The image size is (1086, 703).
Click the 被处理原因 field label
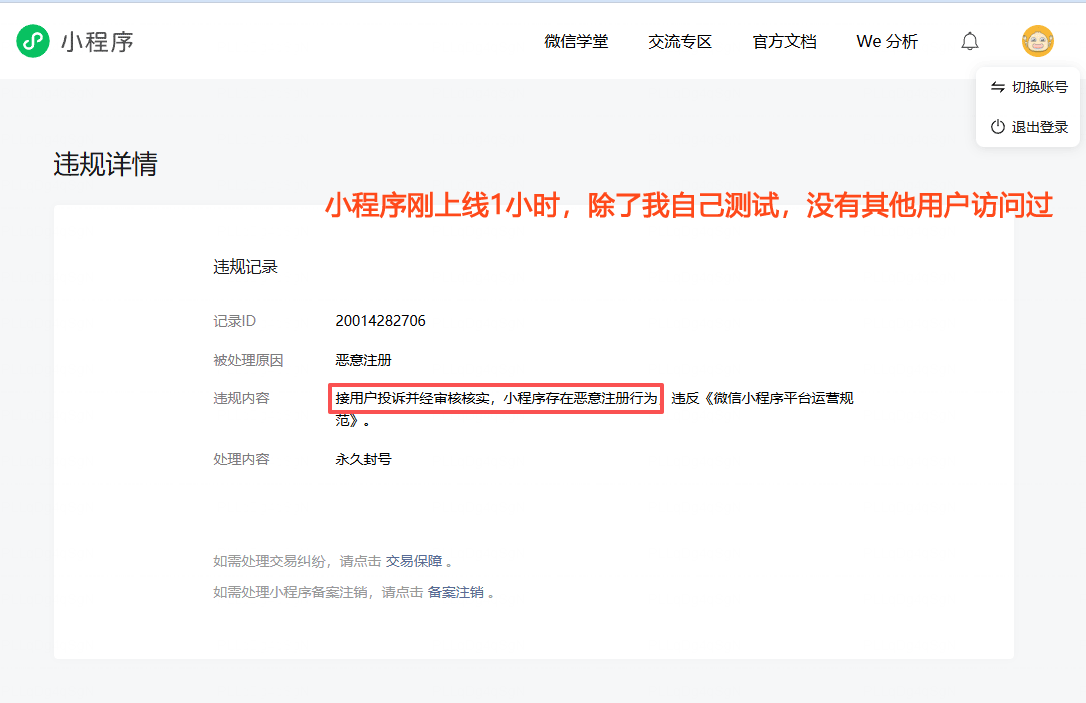(248, 360)
